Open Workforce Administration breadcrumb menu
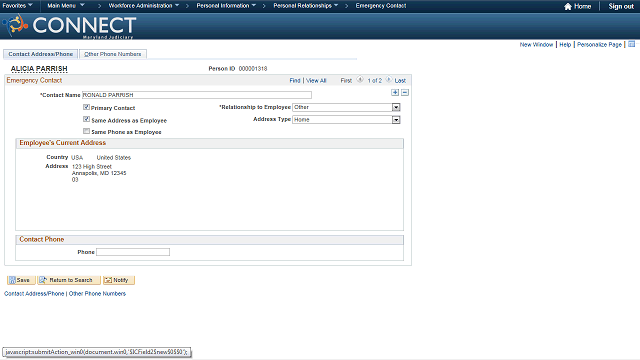This screenshot has height=360, width=640. tap(144, 6)
